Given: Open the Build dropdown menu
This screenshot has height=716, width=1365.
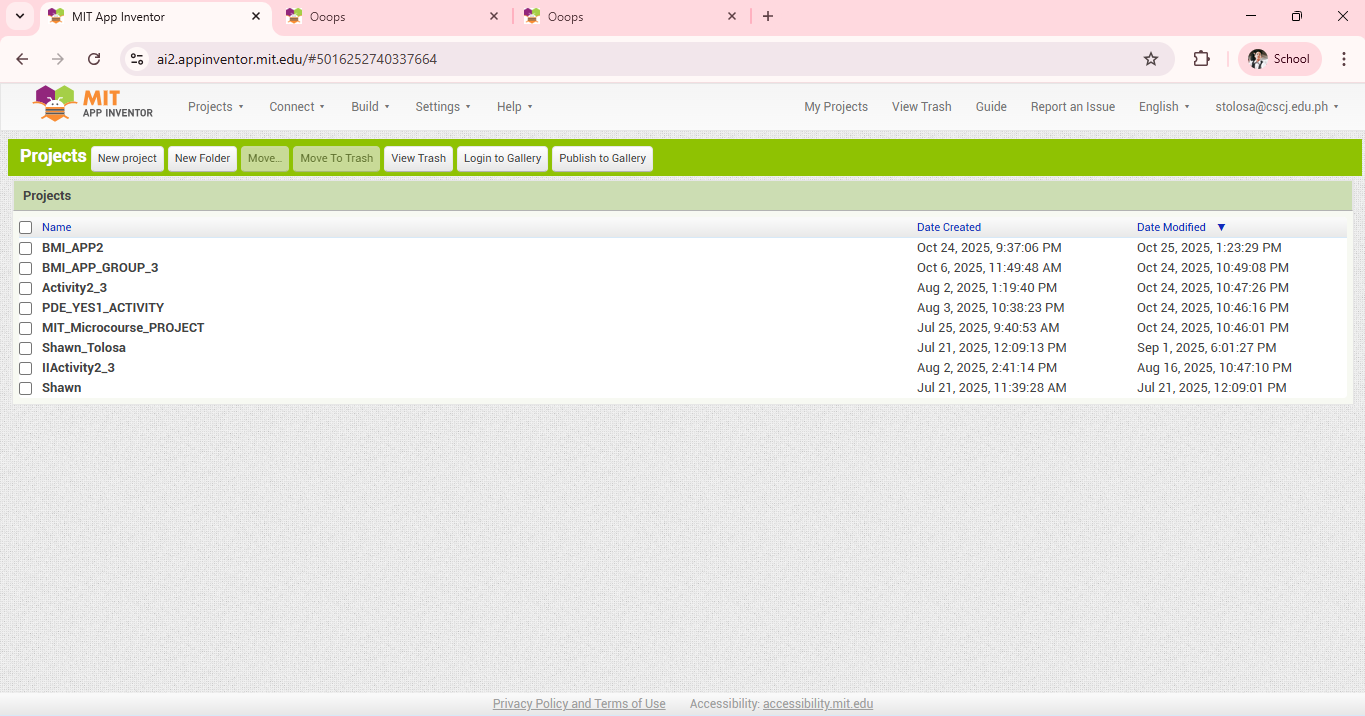Looking at the screenshot, I should coord(370,107).
